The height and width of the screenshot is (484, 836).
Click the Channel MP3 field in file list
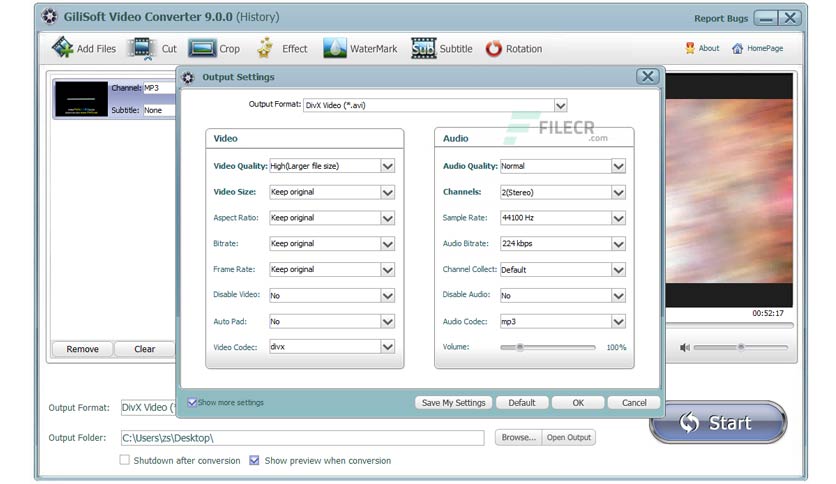tap(159, 88)
